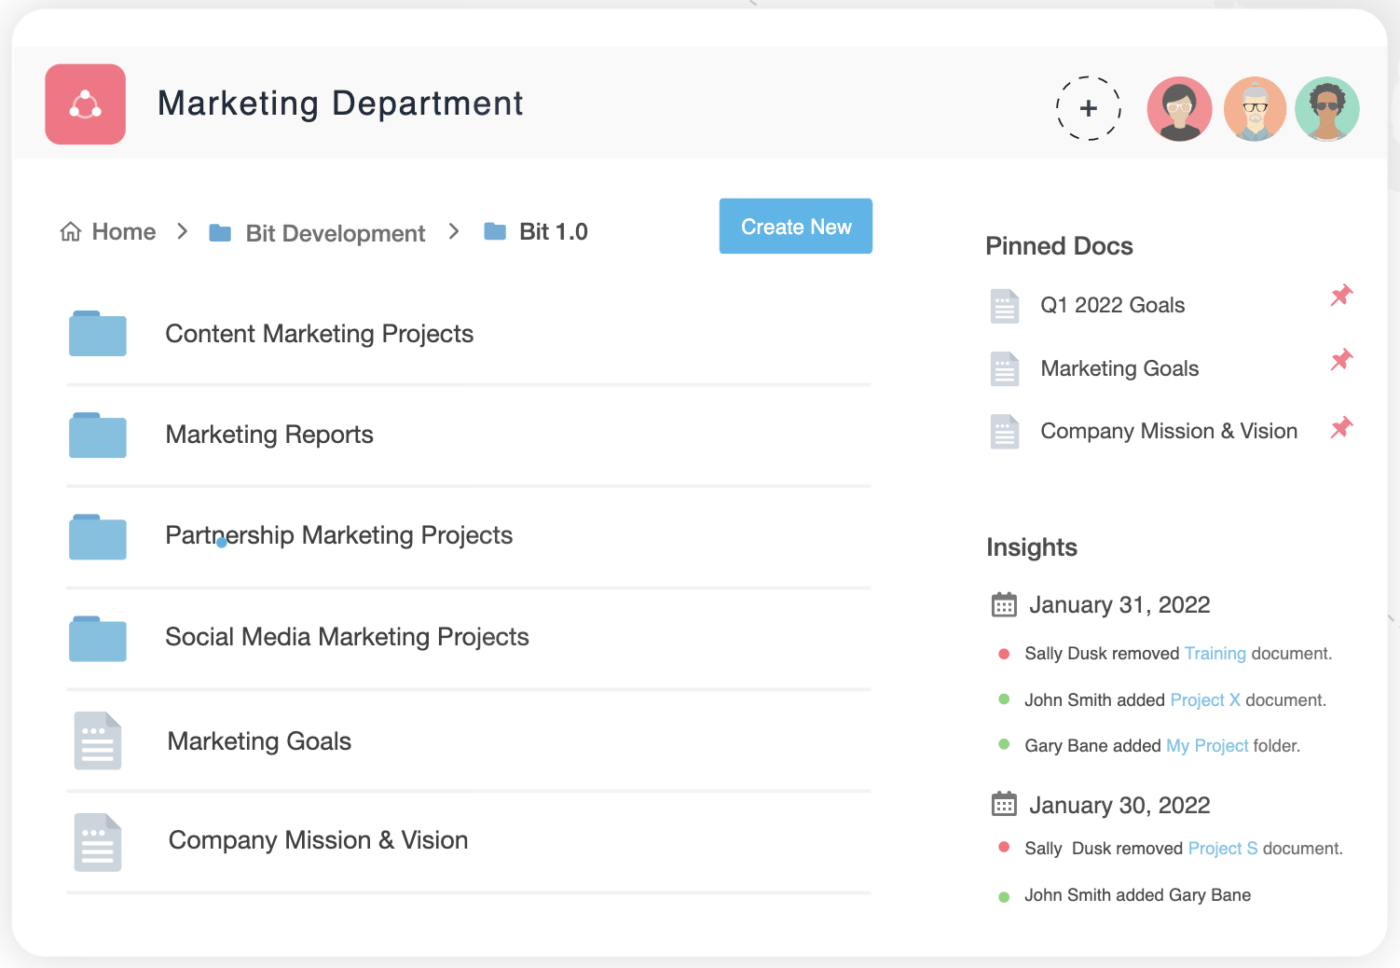Open the Marketing Reports folder

pyautogui.click(x=269, y=435)
